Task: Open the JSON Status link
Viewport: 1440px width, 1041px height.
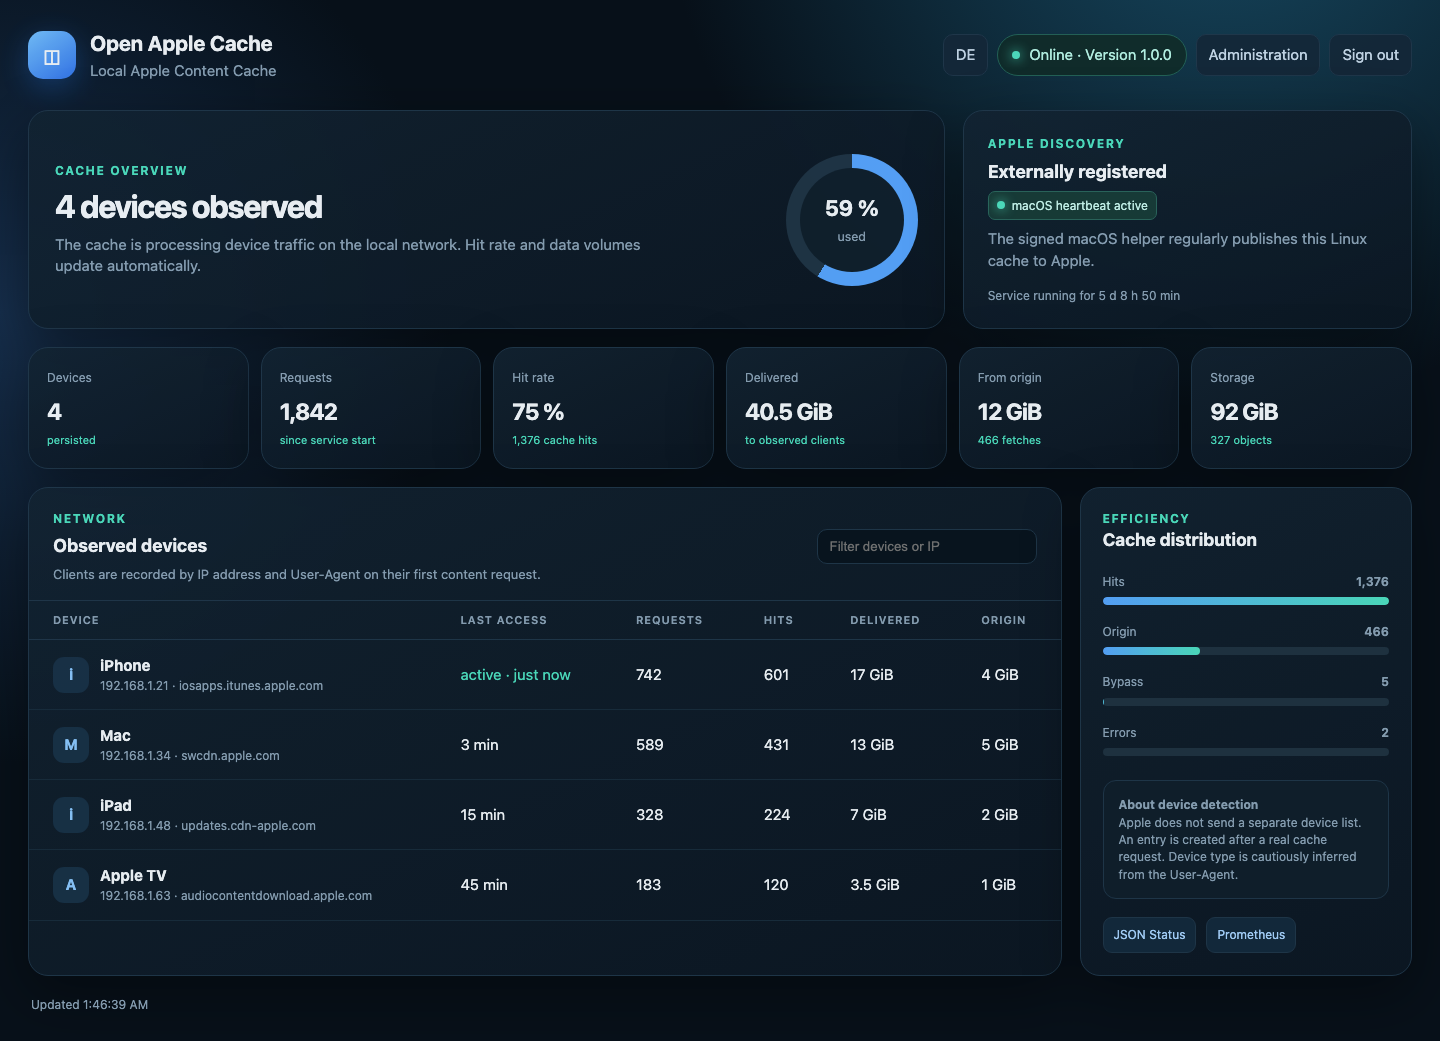Action: pos(1149,935)
